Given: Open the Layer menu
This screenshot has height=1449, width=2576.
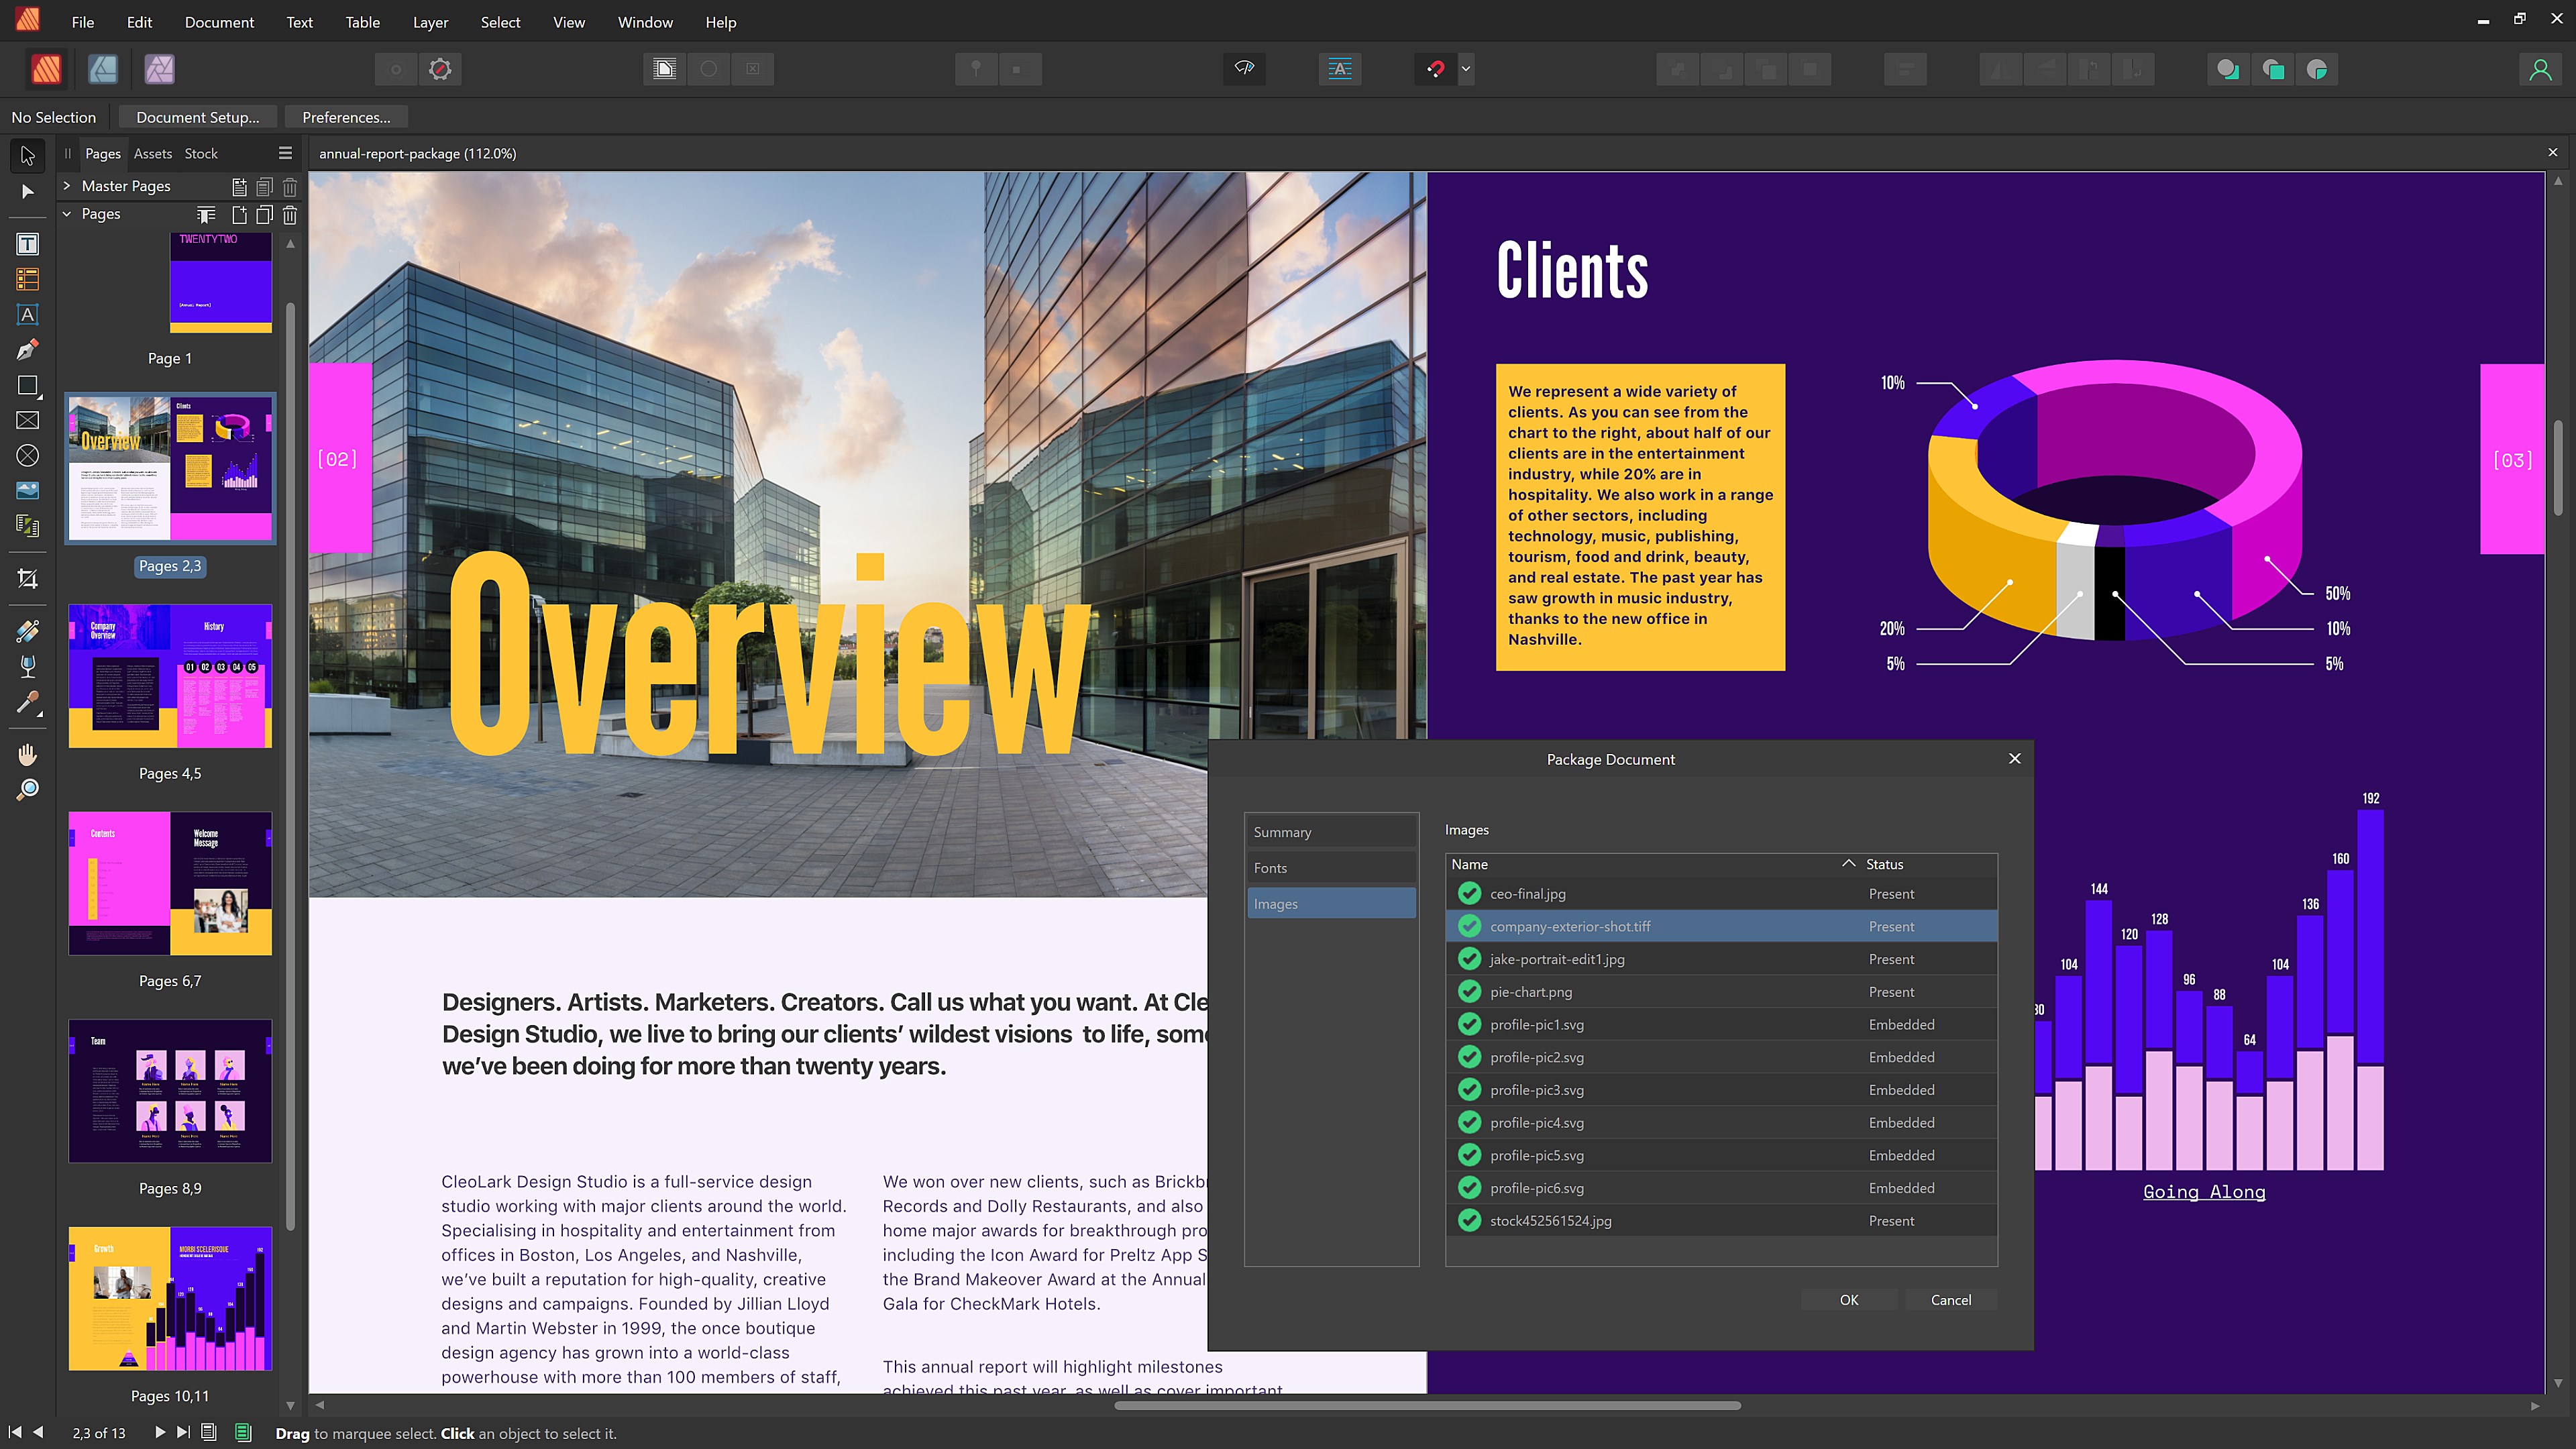Looking at the screenshot, I should pyautogui.click(x=430, y=22).
